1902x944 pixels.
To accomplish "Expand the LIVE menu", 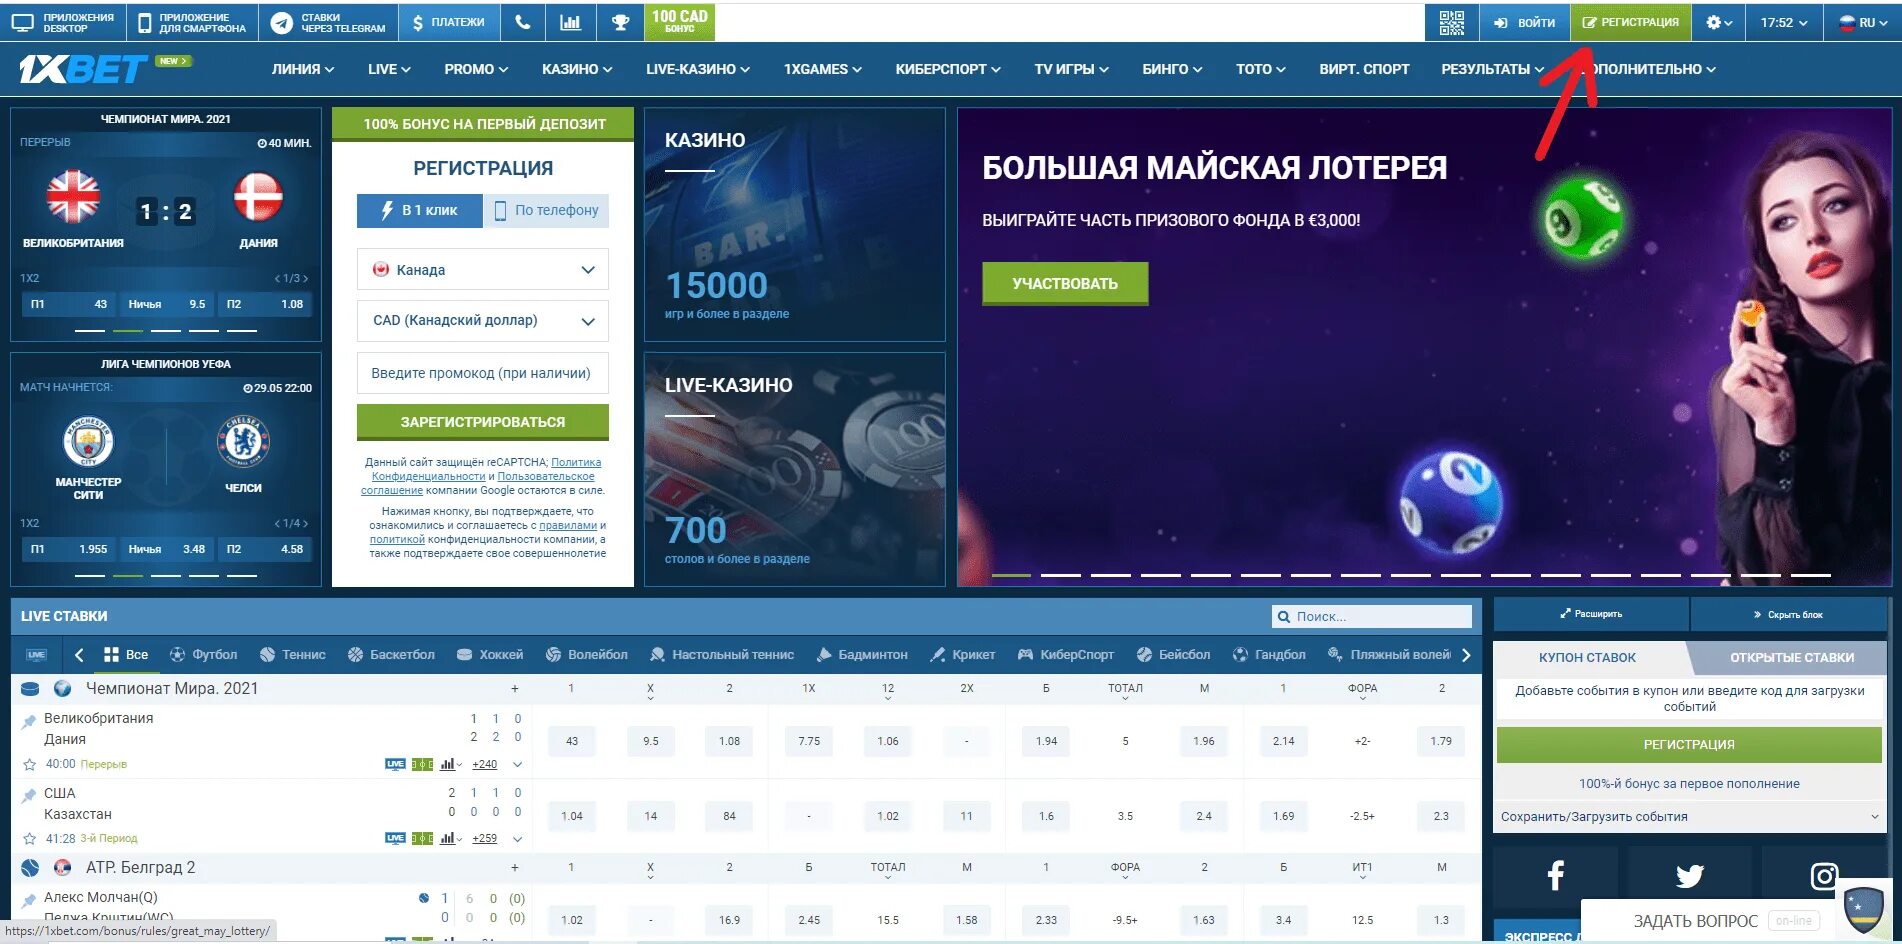I will (x=389, y=69).
